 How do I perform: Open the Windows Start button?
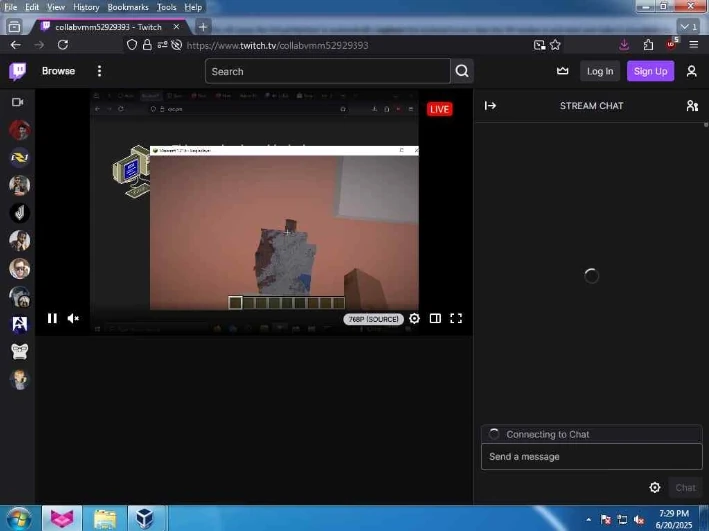click(x=19, y=518)
